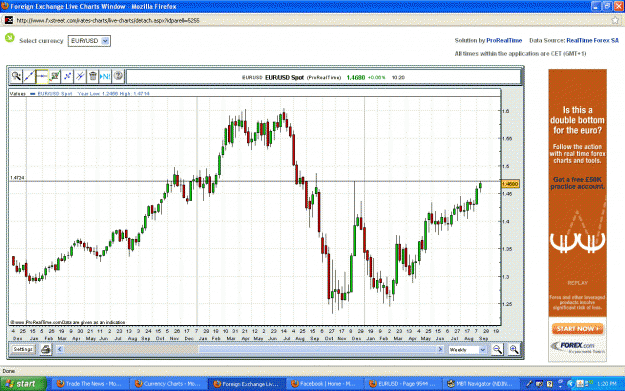Select the magnifier zoom tool in chart toolbar

[x=16, y=76]
